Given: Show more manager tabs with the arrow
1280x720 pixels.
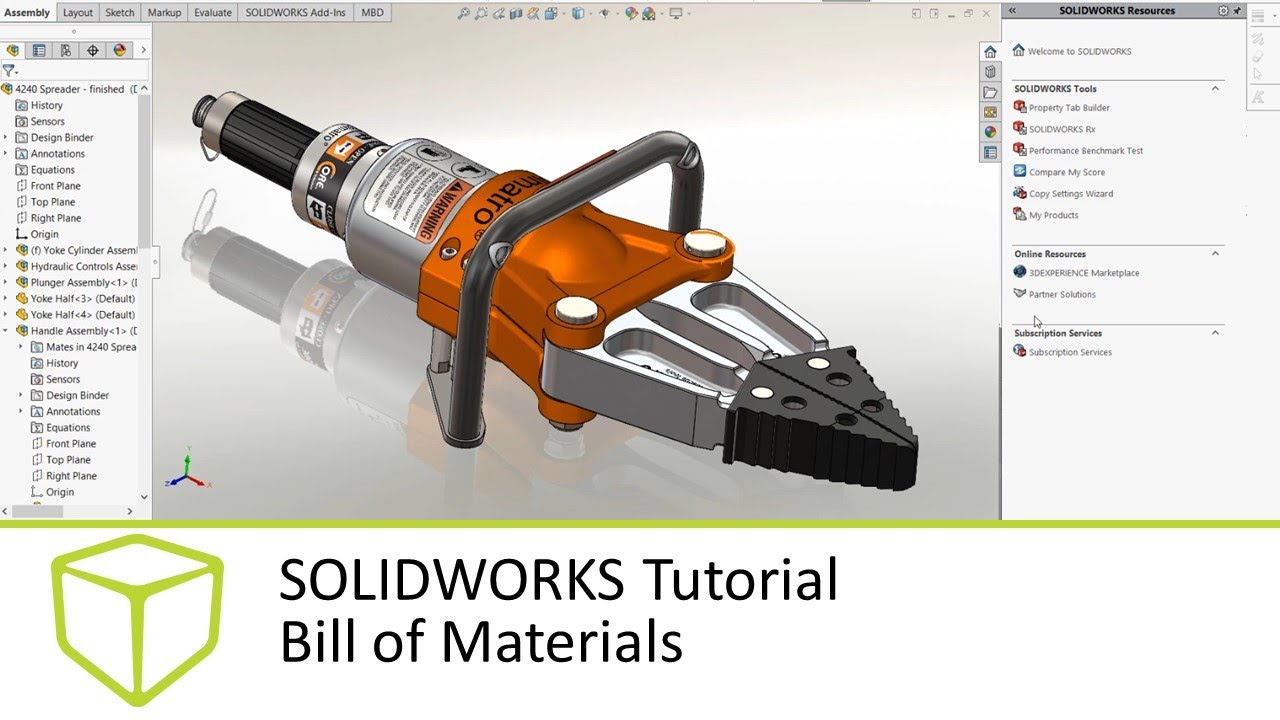Looking at the screenshot, I should 143,50.
